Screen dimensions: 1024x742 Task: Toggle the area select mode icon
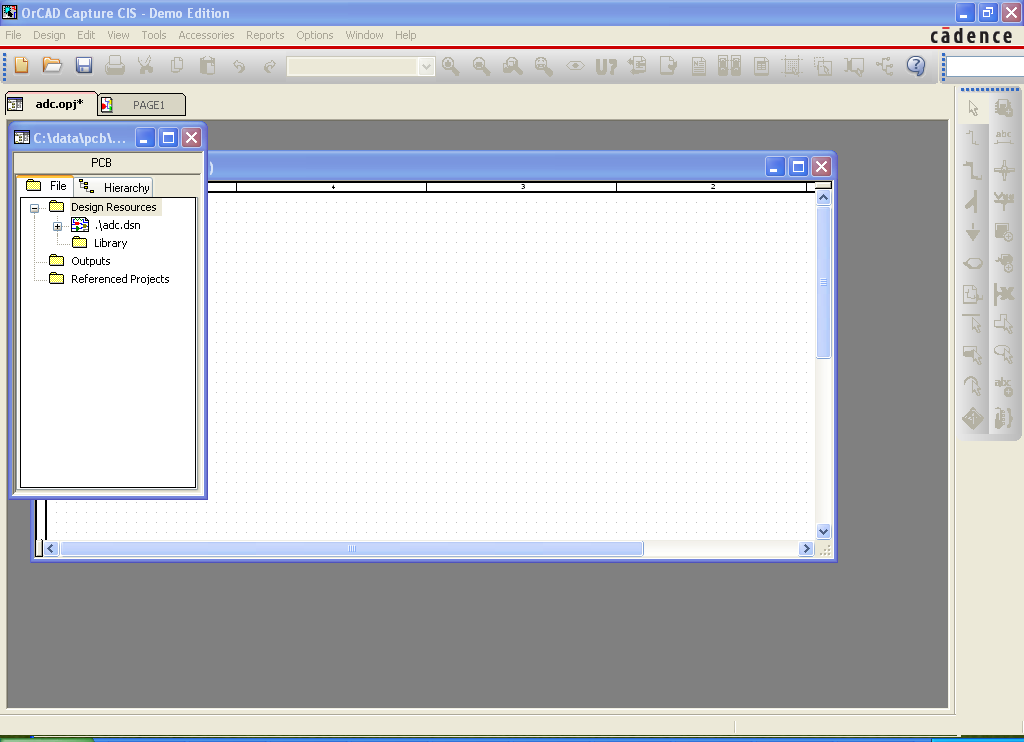[x=823, y=66]
